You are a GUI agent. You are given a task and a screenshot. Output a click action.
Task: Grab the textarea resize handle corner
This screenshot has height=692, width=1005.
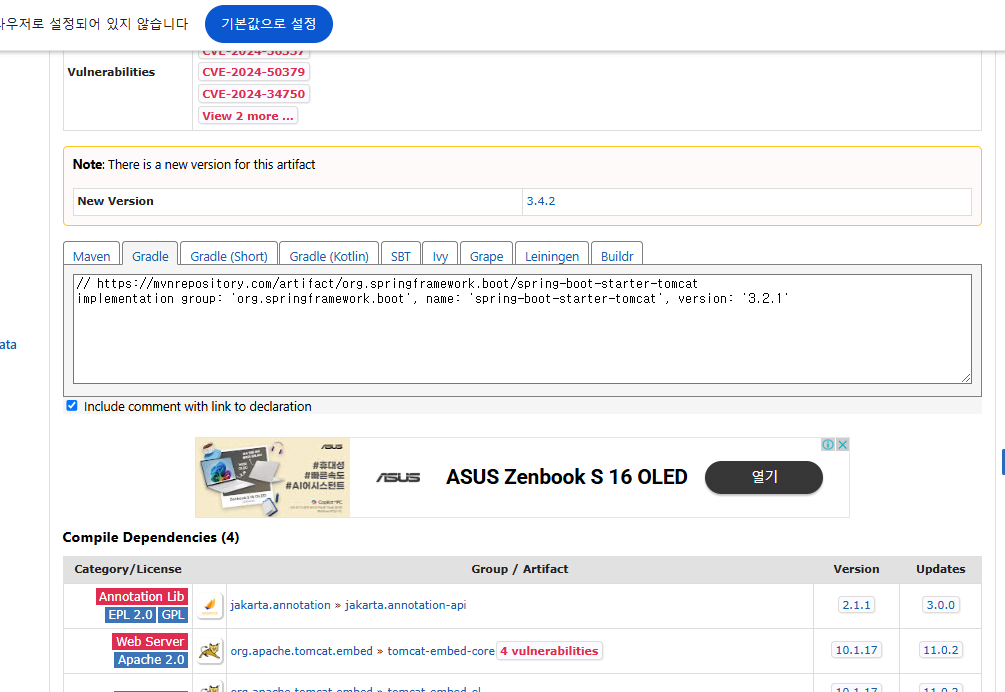pos(967,378)
